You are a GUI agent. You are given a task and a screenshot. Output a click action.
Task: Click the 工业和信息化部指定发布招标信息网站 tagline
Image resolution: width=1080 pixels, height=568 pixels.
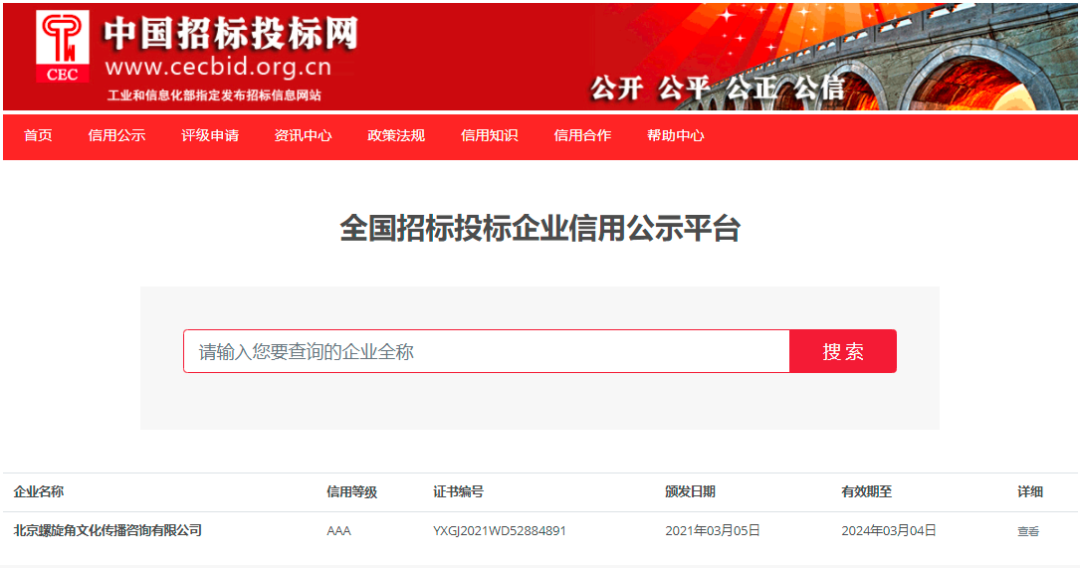click(x=214, y=96)
